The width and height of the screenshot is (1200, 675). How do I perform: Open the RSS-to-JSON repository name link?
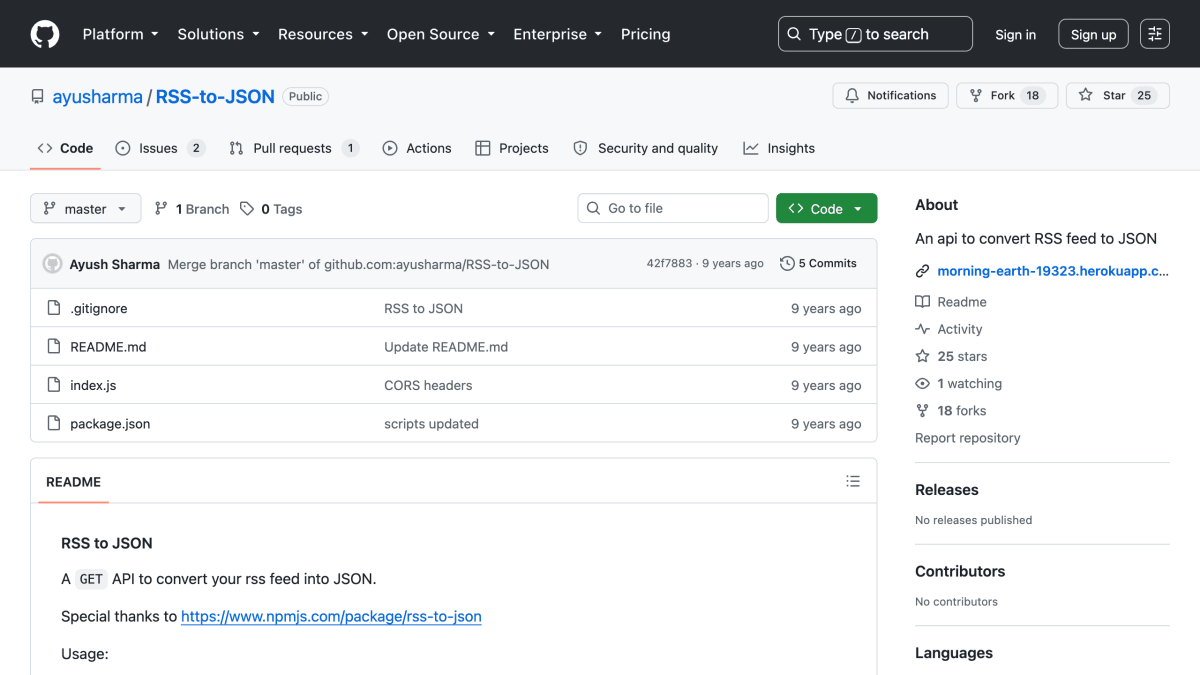(215, 97)
